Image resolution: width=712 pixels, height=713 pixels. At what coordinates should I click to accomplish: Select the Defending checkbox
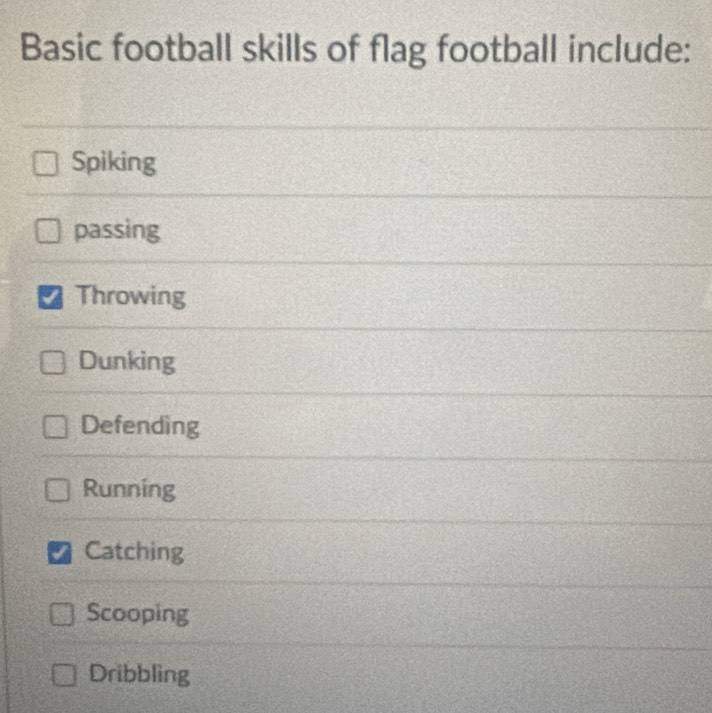pyautogui.click(x=55, y=427)
